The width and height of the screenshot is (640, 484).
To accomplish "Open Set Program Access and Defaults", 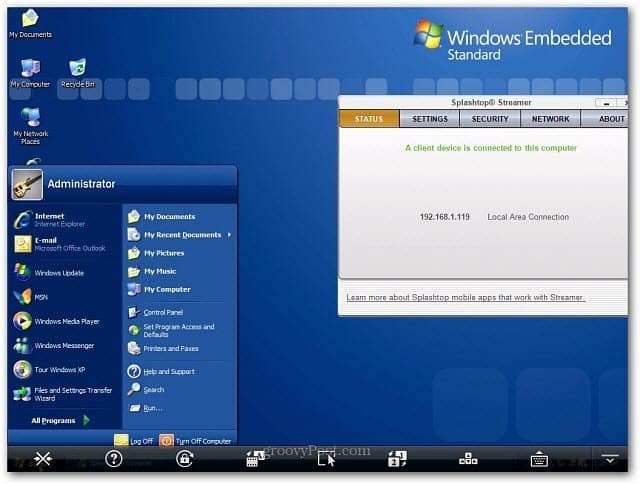I will [171, 331].
